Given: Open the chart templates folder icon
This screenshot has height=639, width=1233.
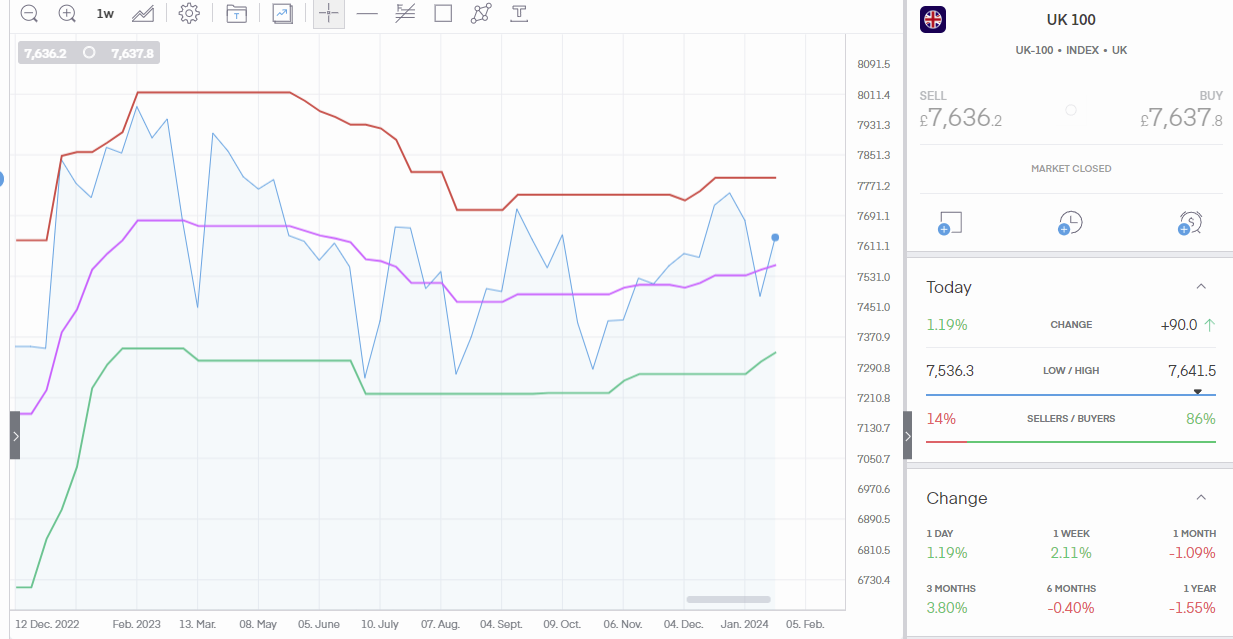Looking at the screenshot, I should 236,14.
